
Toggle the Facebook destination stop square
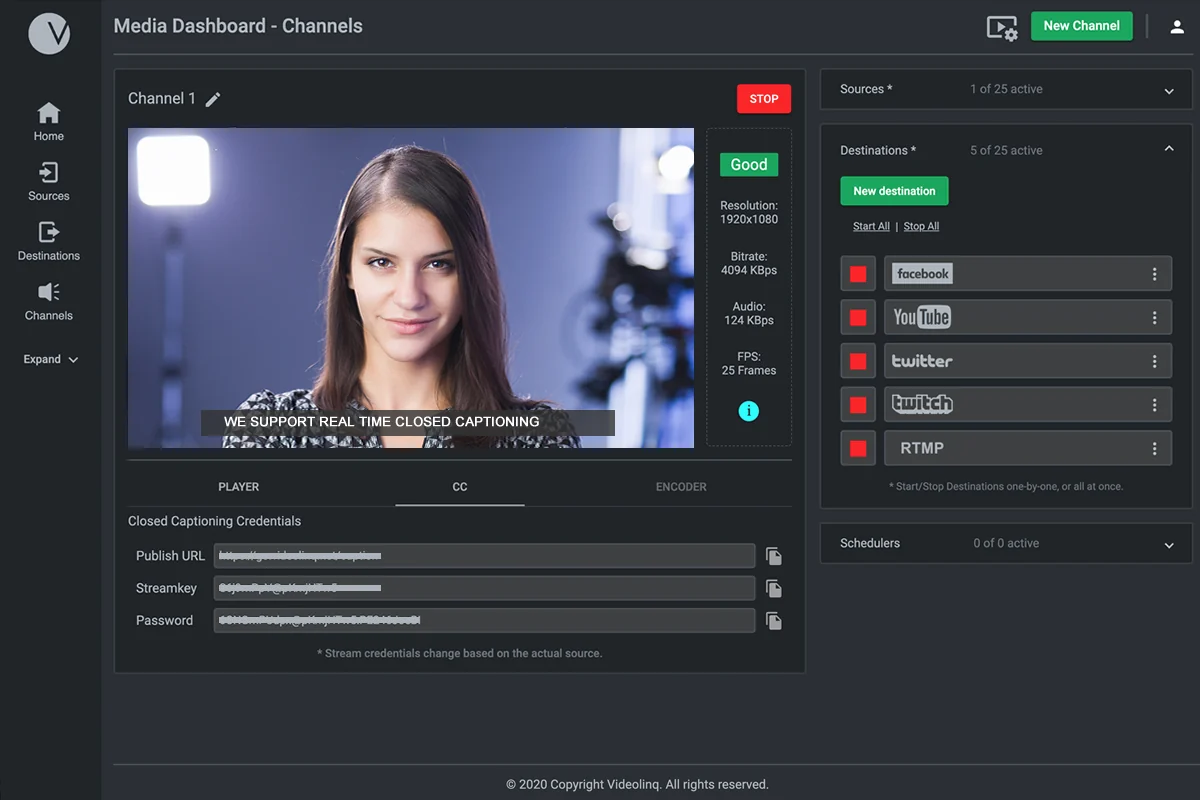(858, 274)
